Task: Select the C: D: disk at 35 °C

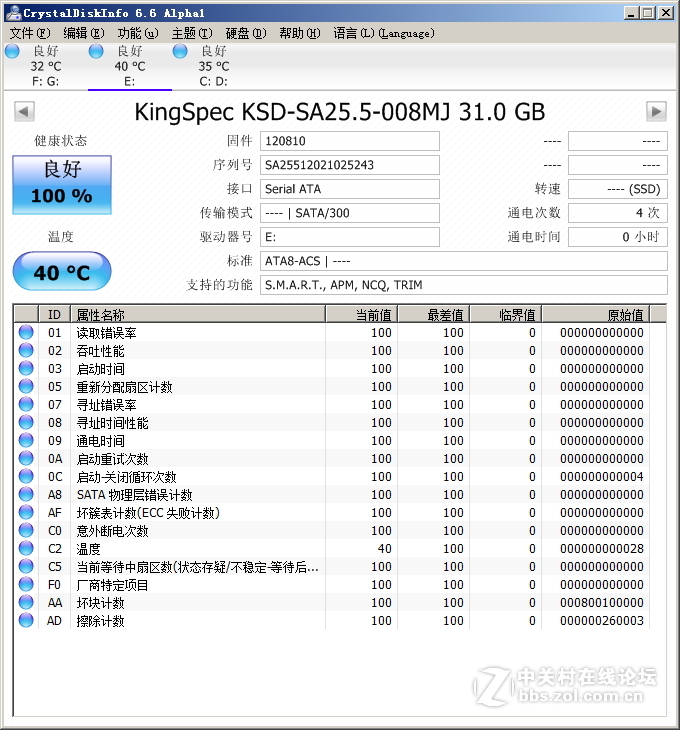Action: click(214, 66)
